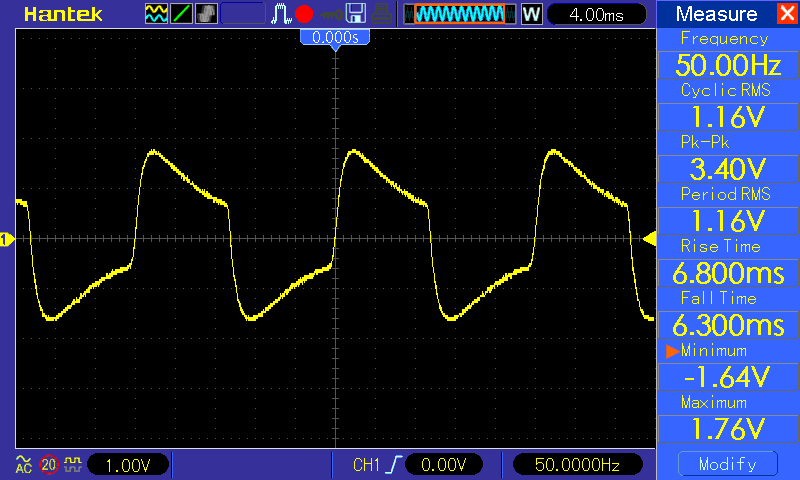Click the trigger level arrow on right edge
This screenshot has height=480, width=800.
tap(649, 239)
